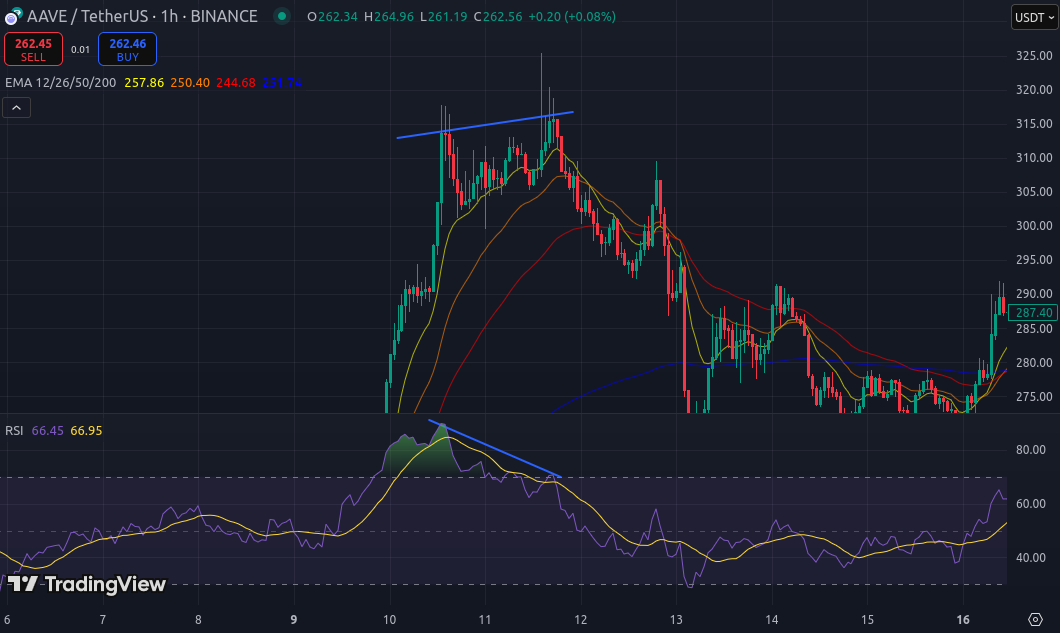Select the RSI divergence trendline
Image resolution: width=1060 pixels, height=633 pixels.
click(x=495, y=449)
